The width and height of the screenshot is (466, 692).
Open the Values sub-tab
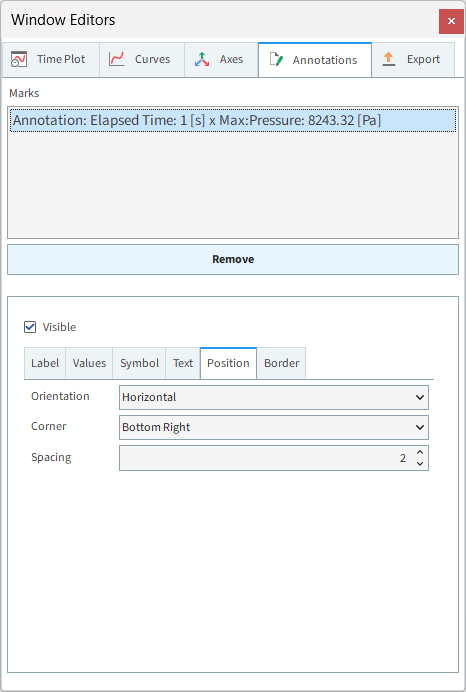tap(89, 363)
